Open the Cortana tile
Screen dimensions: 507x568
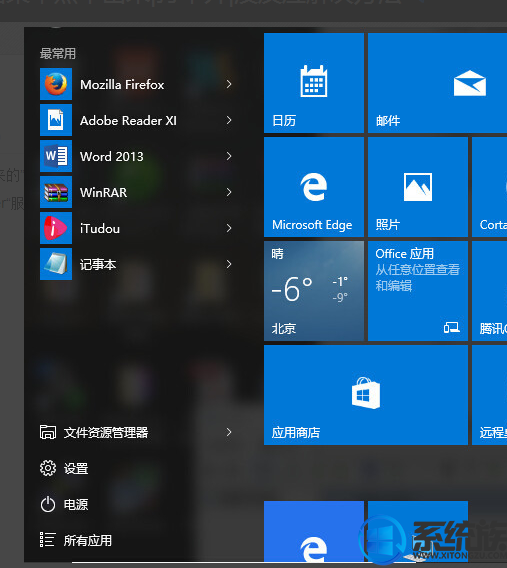pos(490,187)
